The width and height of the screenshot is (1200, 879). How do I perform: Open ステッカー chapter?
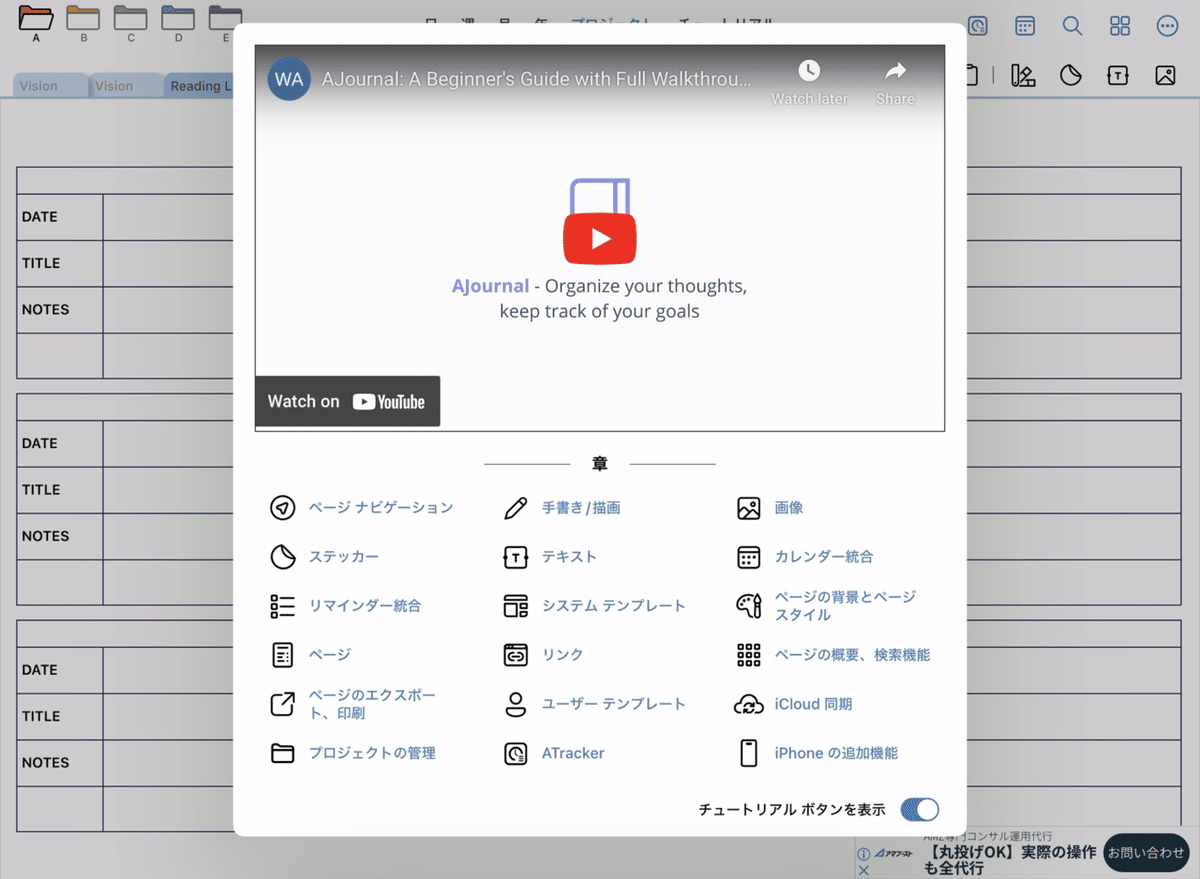point(344,557)
